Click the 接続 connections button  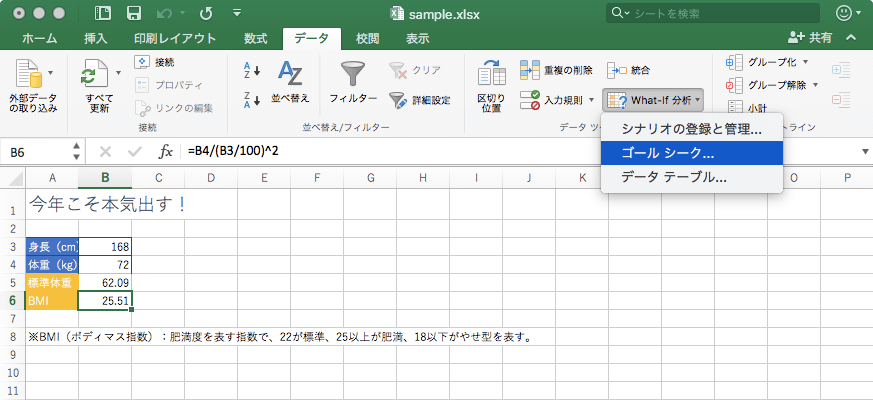click(x=155, y=62)
